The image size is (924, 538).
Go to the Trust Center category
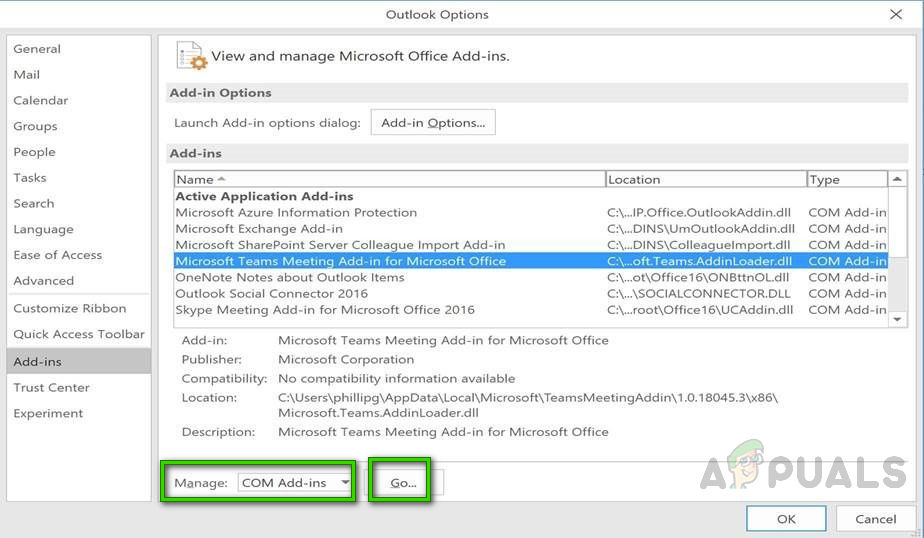tap(51, 388)
